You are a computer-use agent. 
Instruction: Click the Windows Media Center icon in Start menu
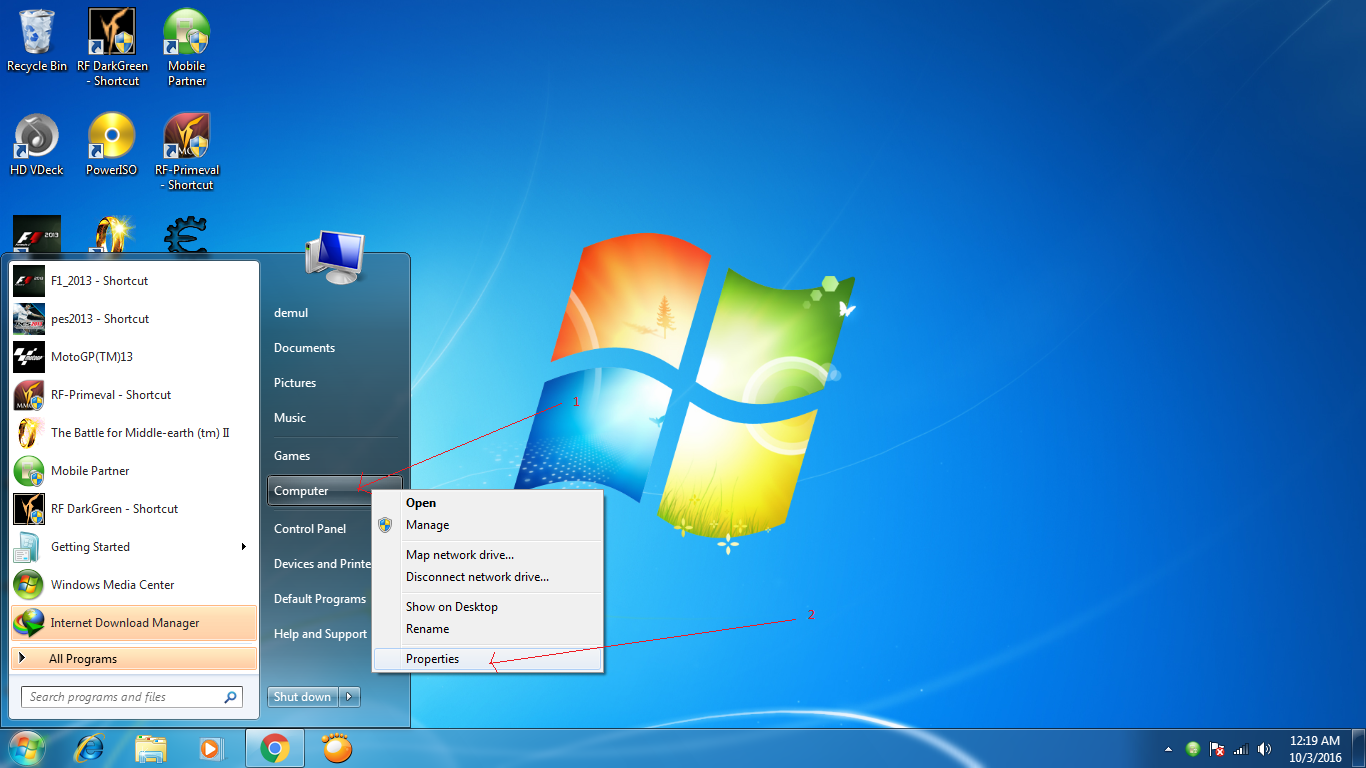point(29,585)
